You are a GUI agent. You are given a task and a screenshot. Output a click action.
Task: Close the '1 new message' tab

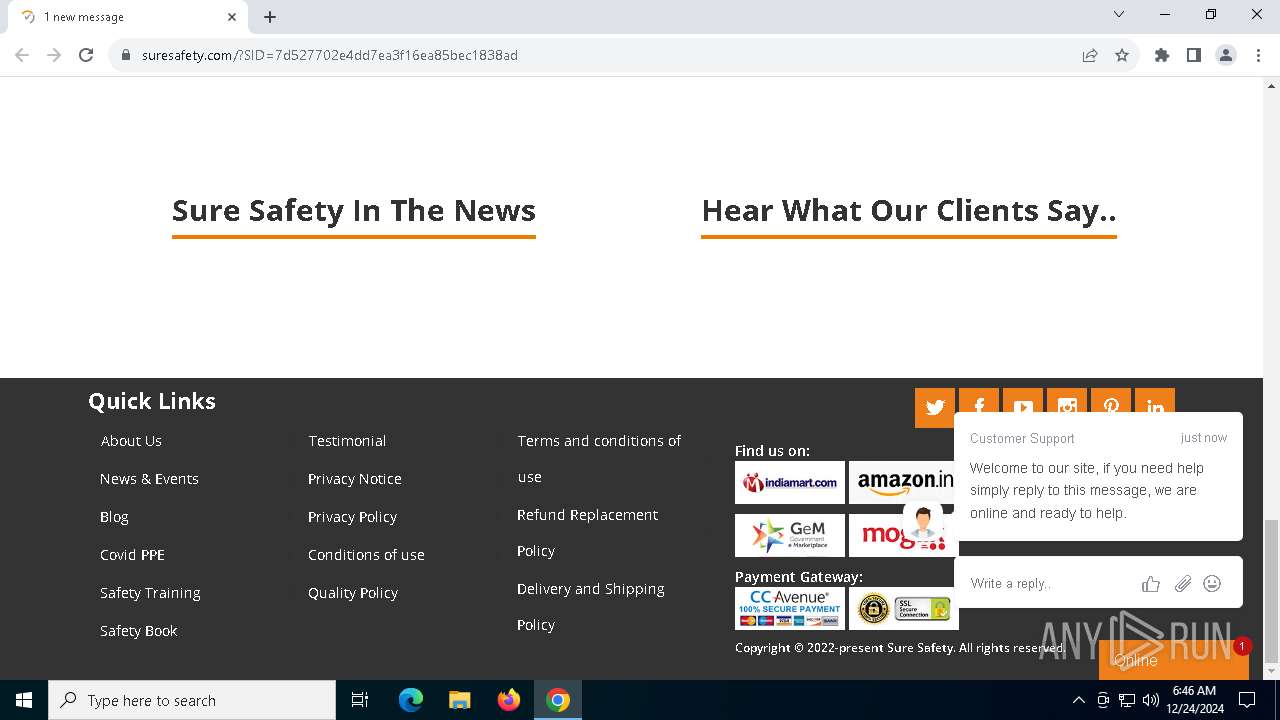232,17
